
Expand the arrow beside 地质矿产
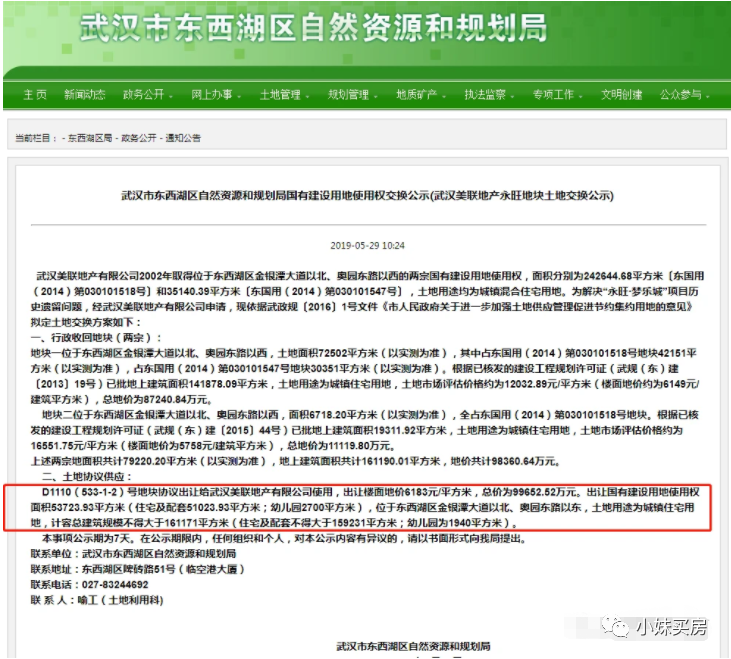(x=444, y=96)
